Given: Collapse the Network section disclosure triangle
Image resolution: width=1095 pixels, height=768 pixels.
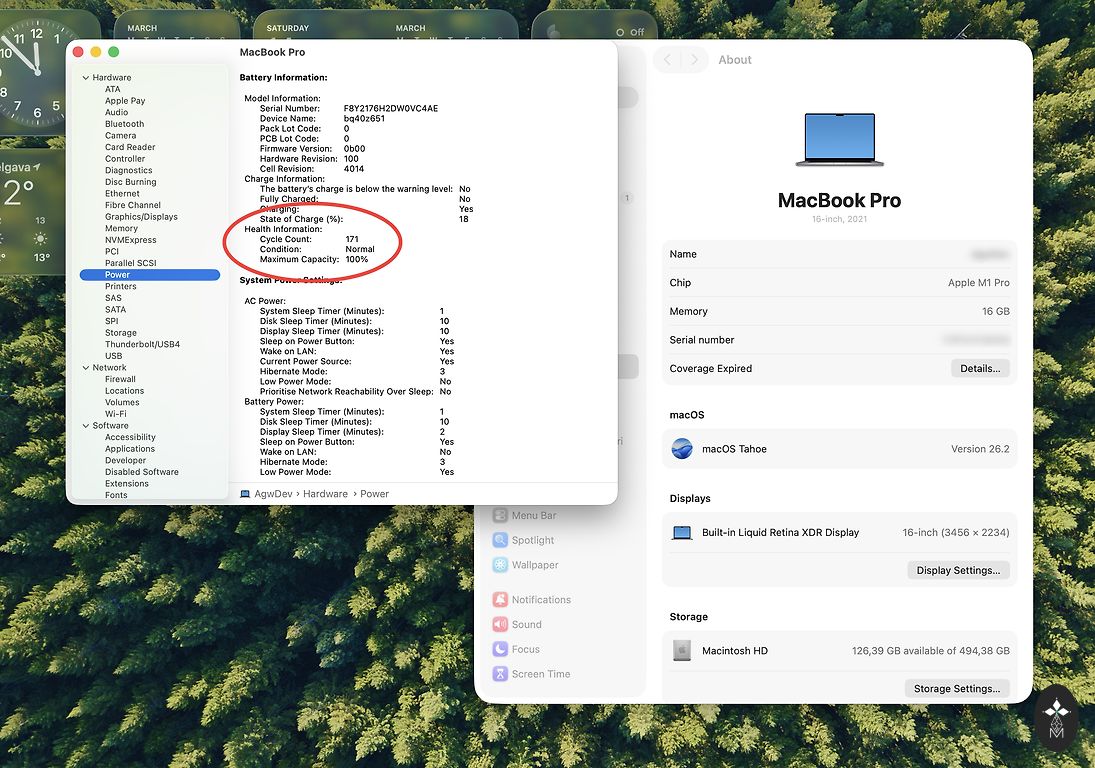Looking at the screenshot, I should [86, 368].
